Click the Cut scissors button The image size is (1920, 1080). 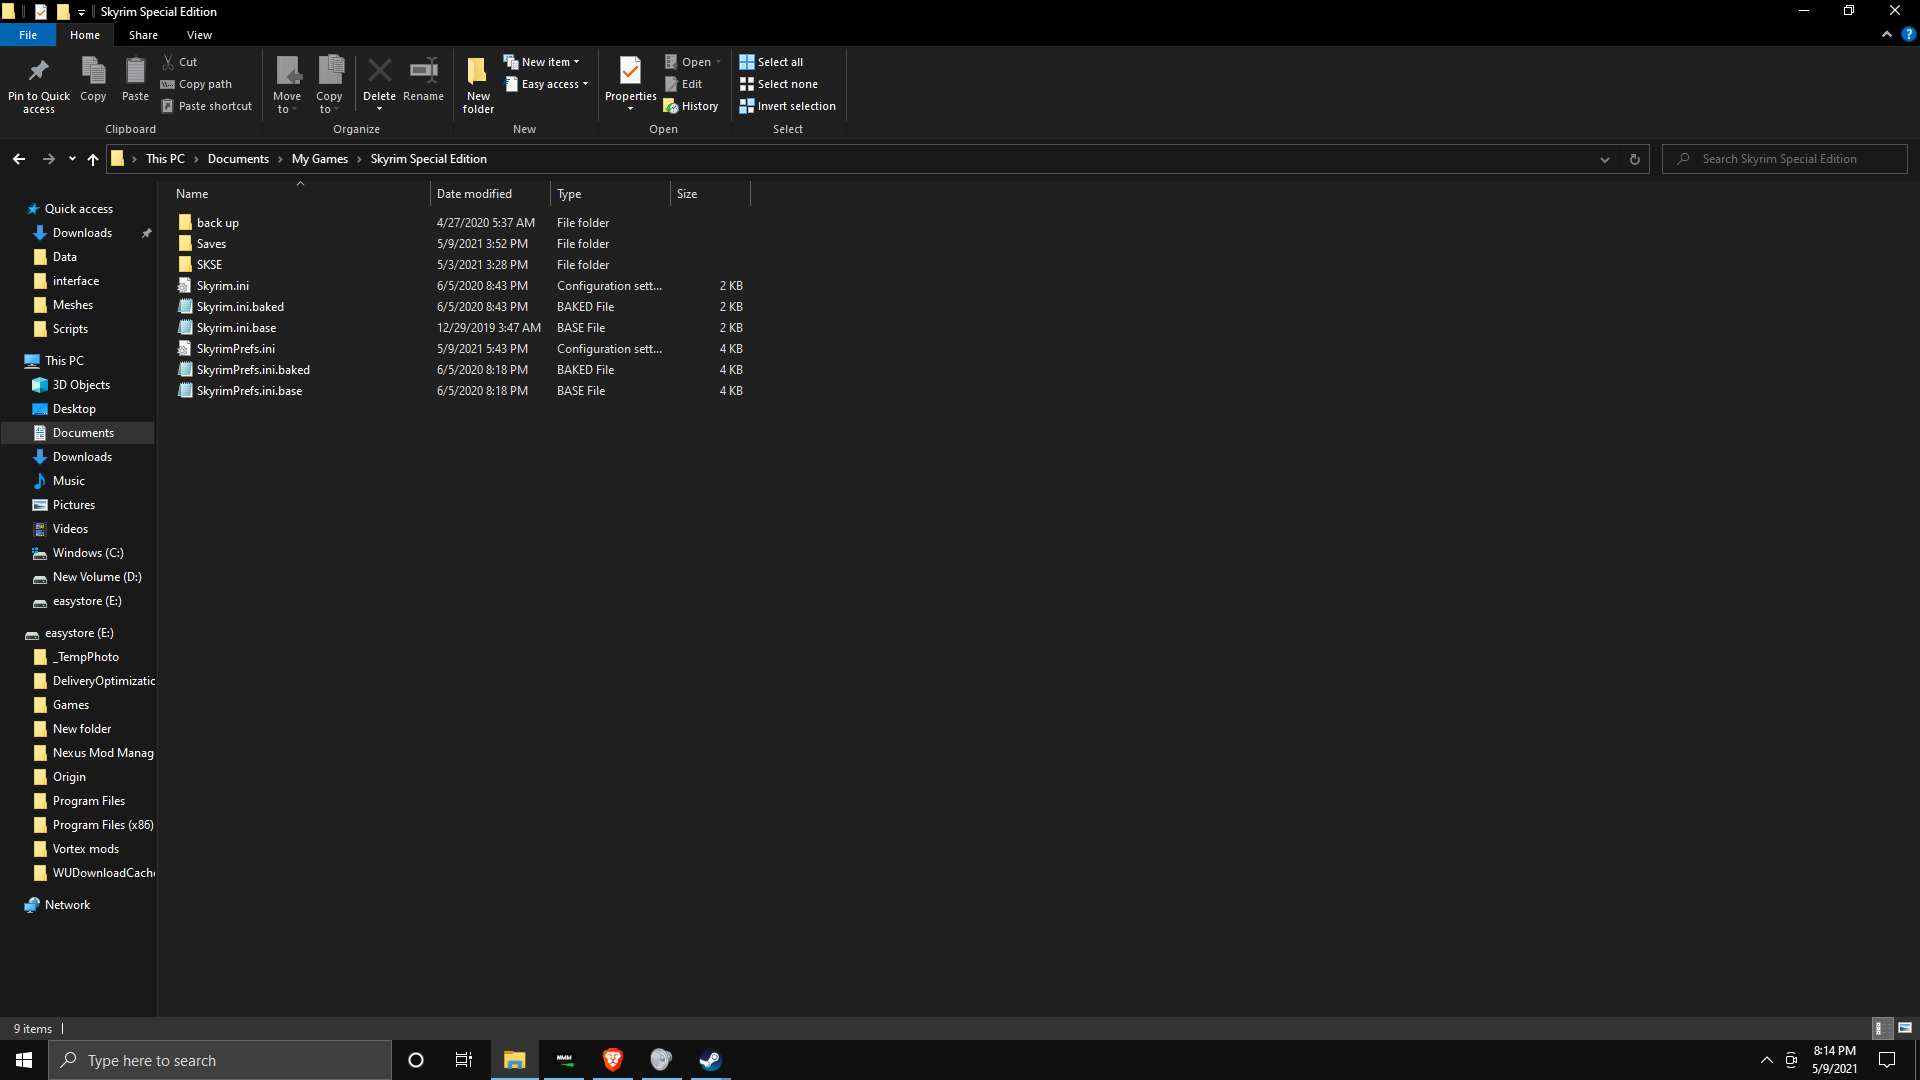pos(181,62)
